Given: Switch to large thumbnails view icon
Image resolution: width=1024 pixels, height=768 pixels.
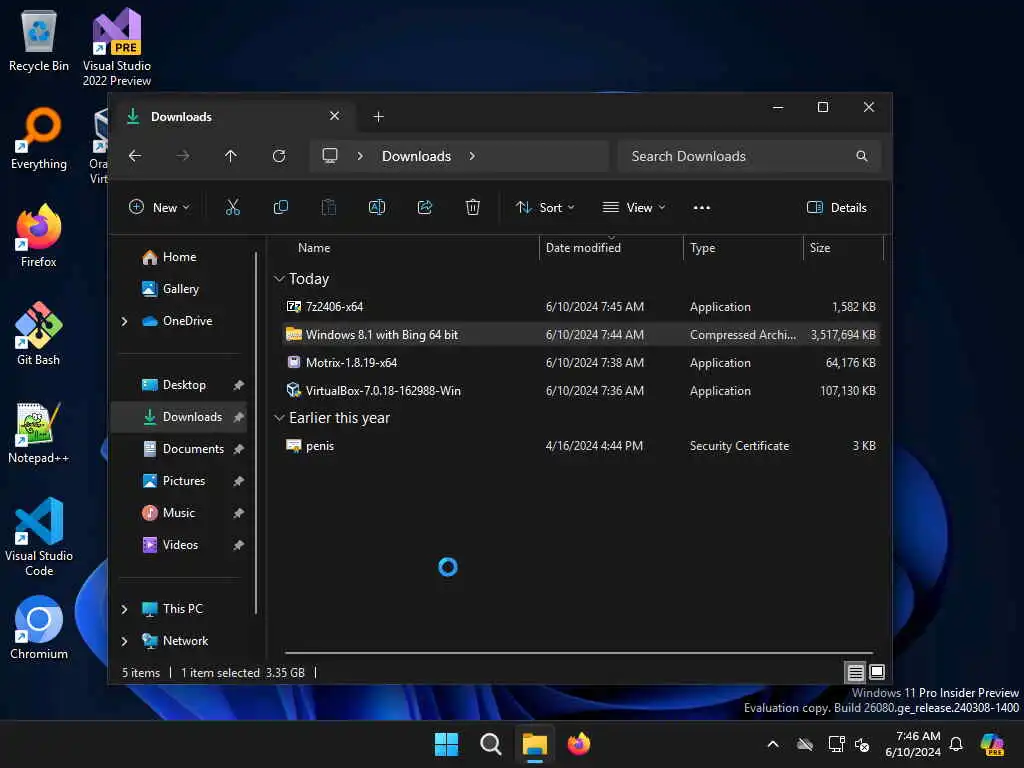Looking at the screenshot, I should (877, 672).
